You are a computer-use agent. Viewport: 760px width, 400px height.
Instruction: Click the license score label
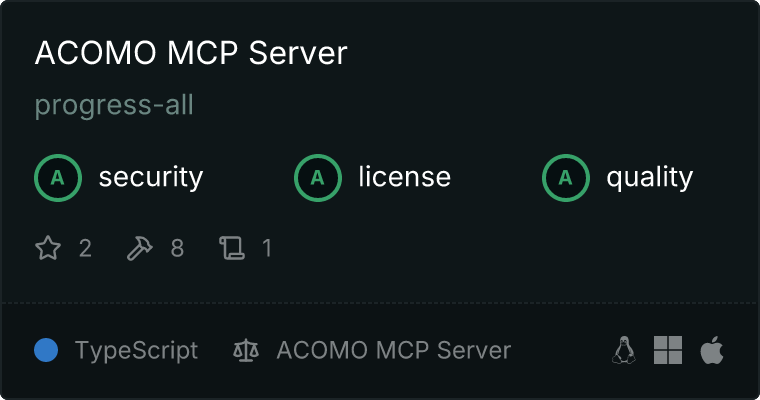405,176
